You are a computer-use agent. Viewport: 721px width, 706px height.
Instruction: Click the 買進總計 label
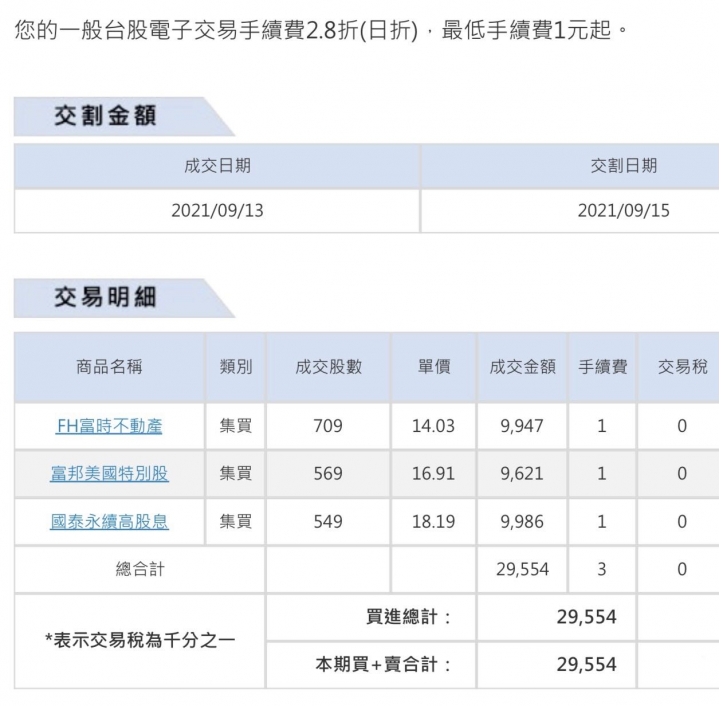[x=408, y=617]
